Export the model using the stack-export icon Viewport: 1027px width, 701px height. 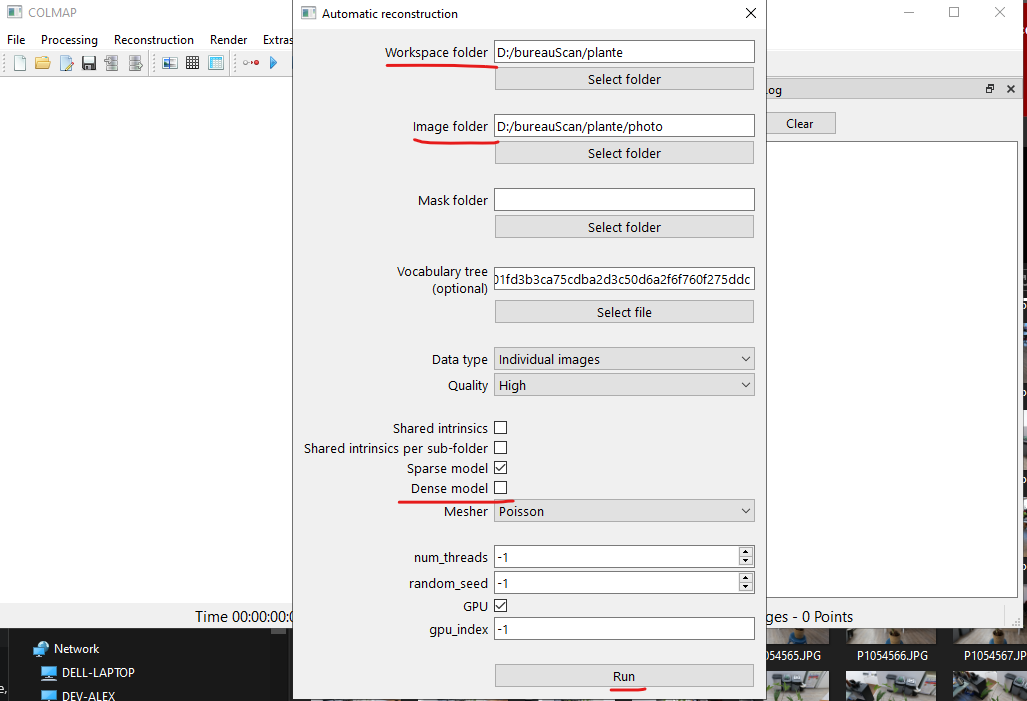tap(135, 62)
